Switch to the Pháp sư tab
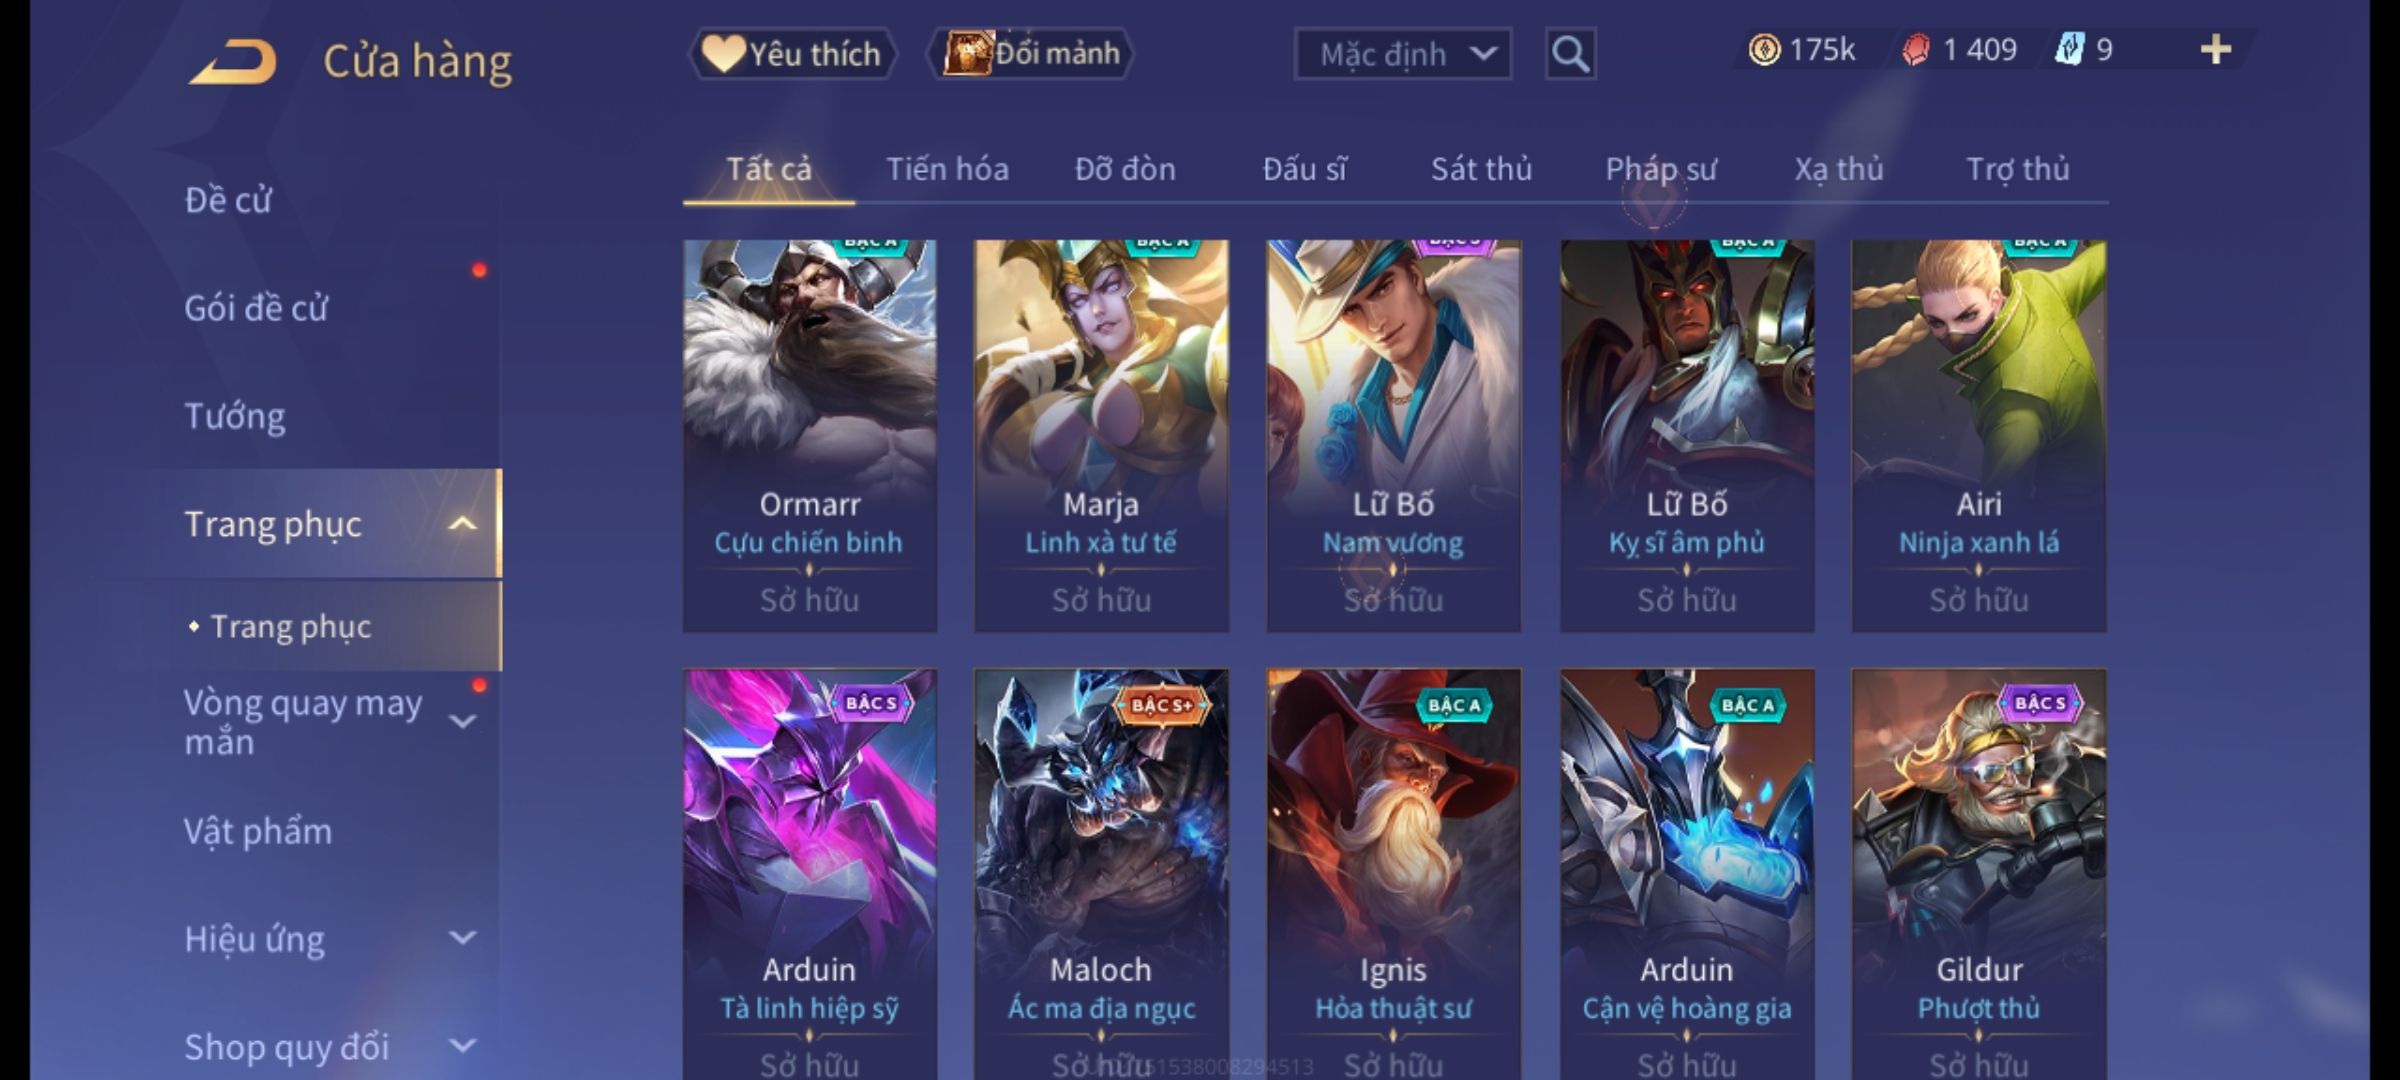The width and height of the screenshot is (2400, 1080). pos(1660,169)
